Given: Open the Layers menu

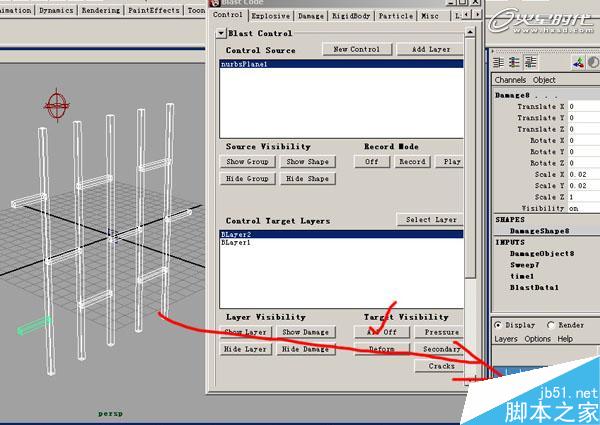Looking at the screenshot, I should coord(505,339).
